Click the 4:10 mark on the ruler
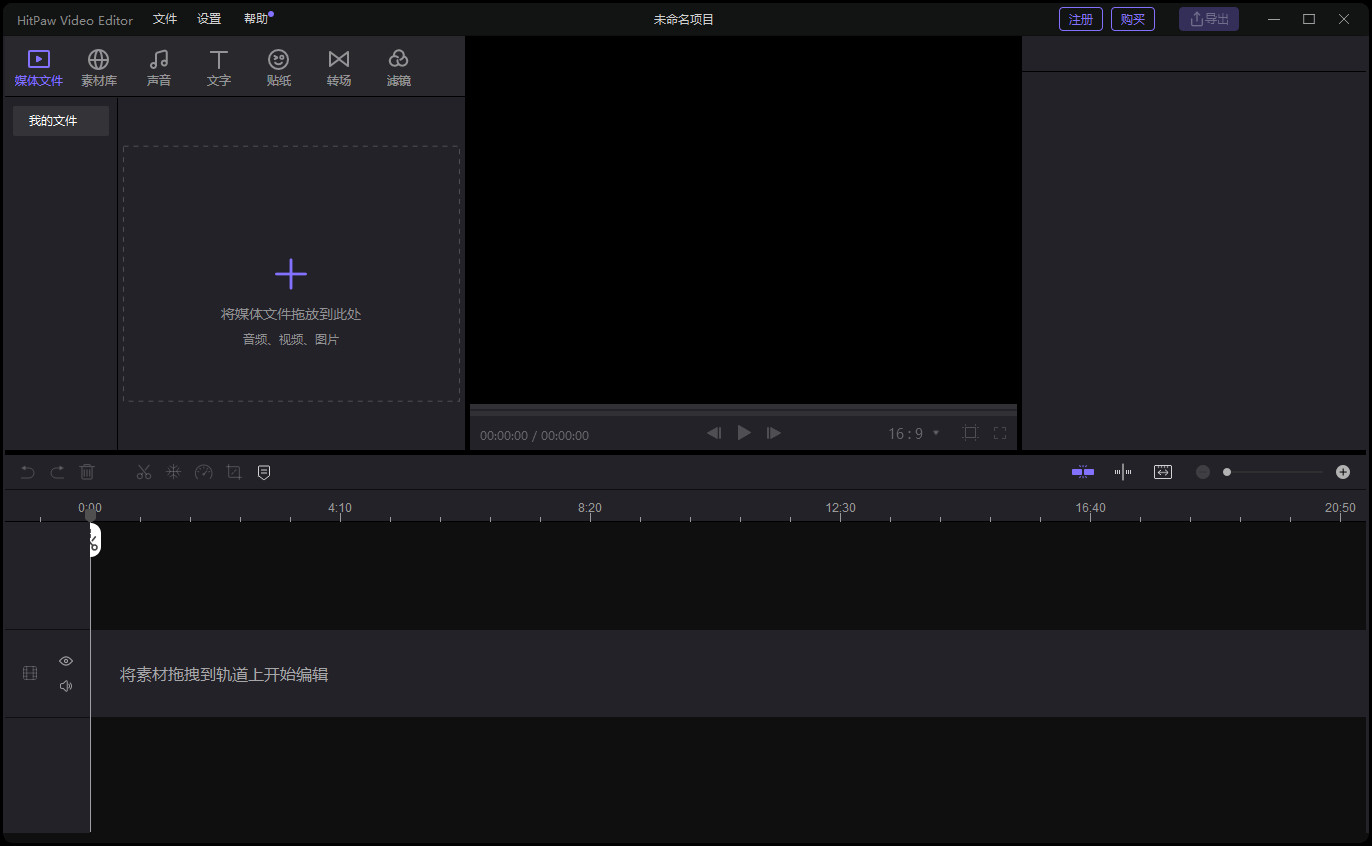 [x=340, y=508]
